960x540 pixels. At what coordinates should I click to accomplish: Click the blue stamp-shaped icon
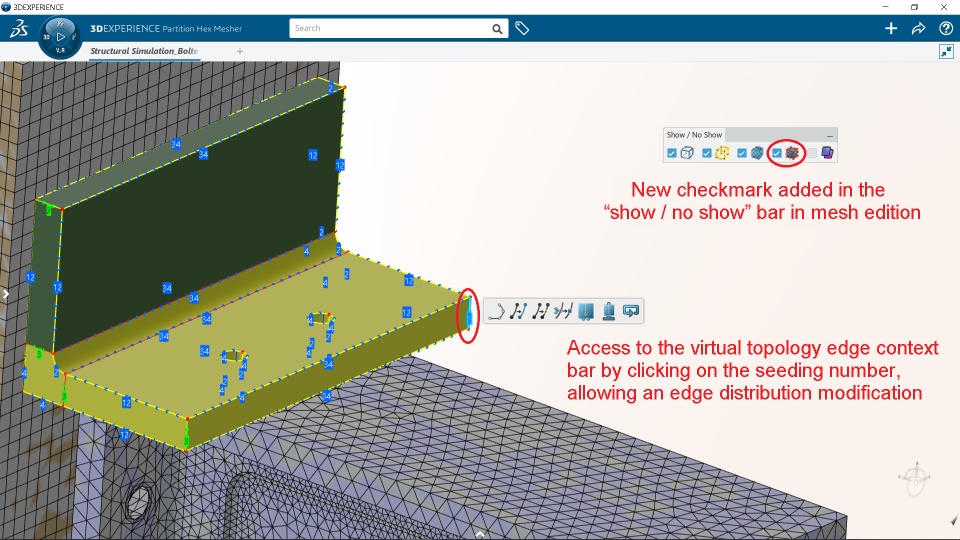coord(609,312)
